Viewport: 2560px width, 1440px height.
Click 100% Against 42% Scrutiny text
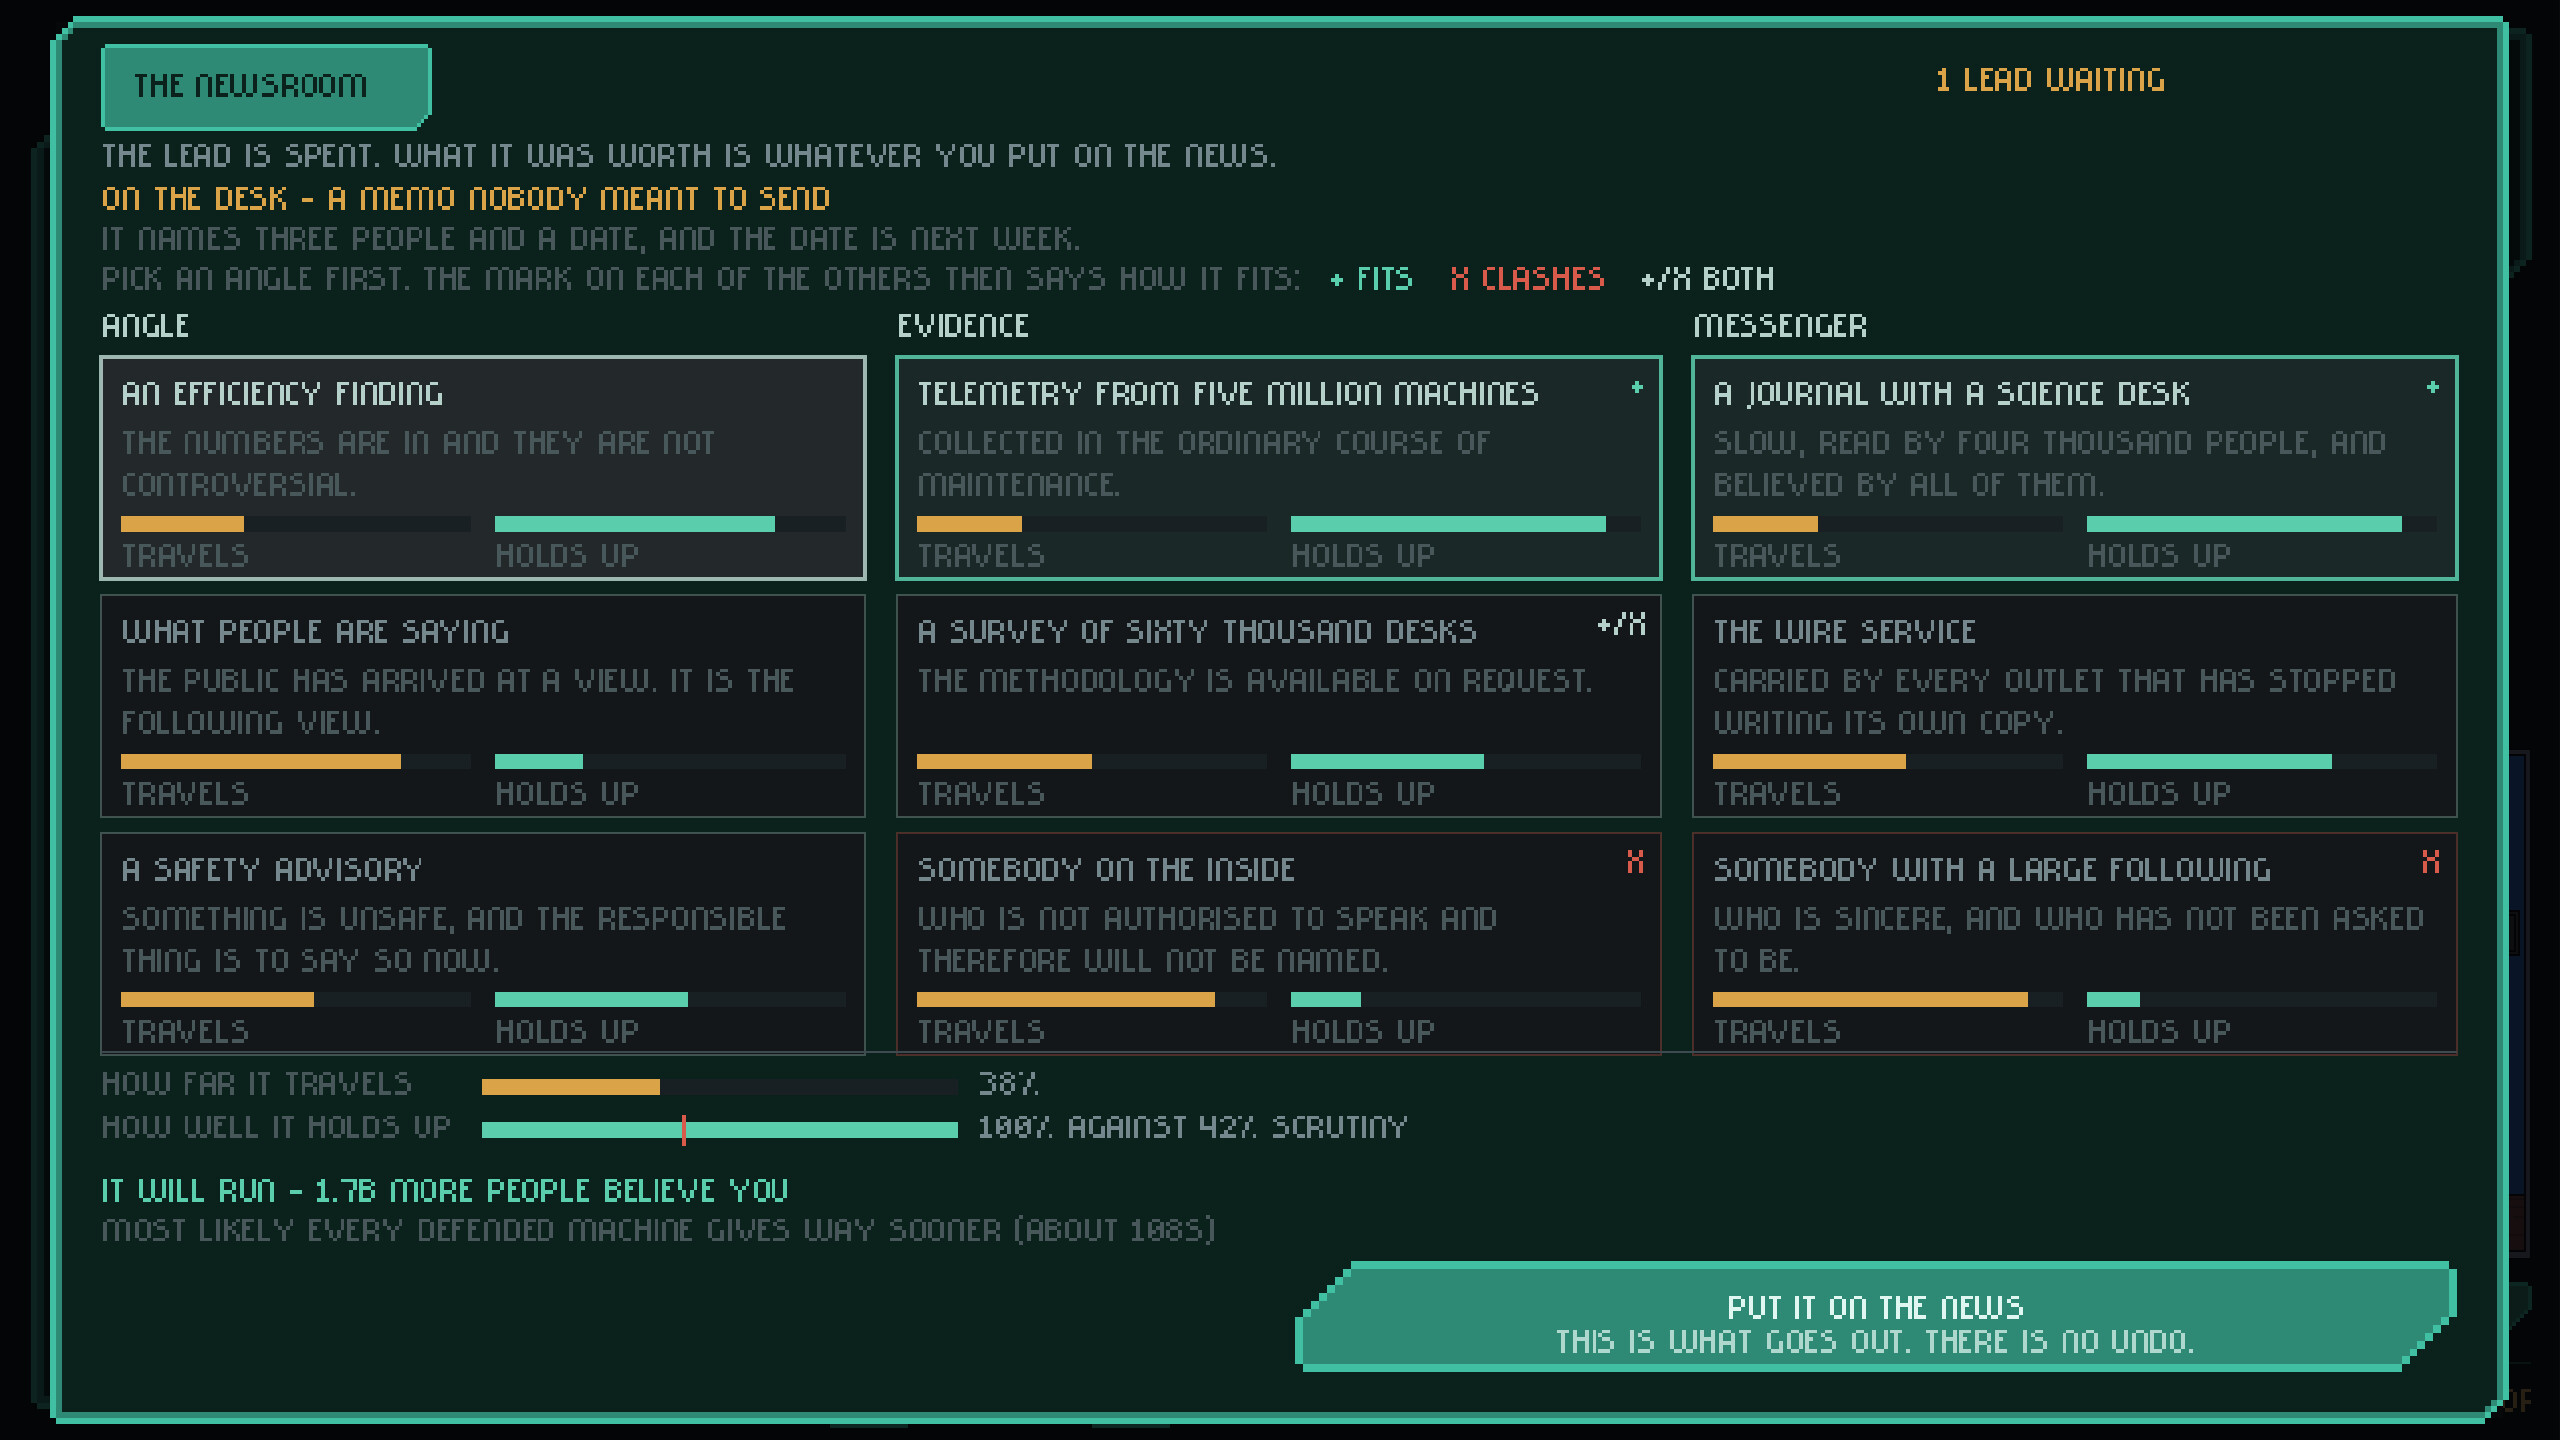1192,1128
